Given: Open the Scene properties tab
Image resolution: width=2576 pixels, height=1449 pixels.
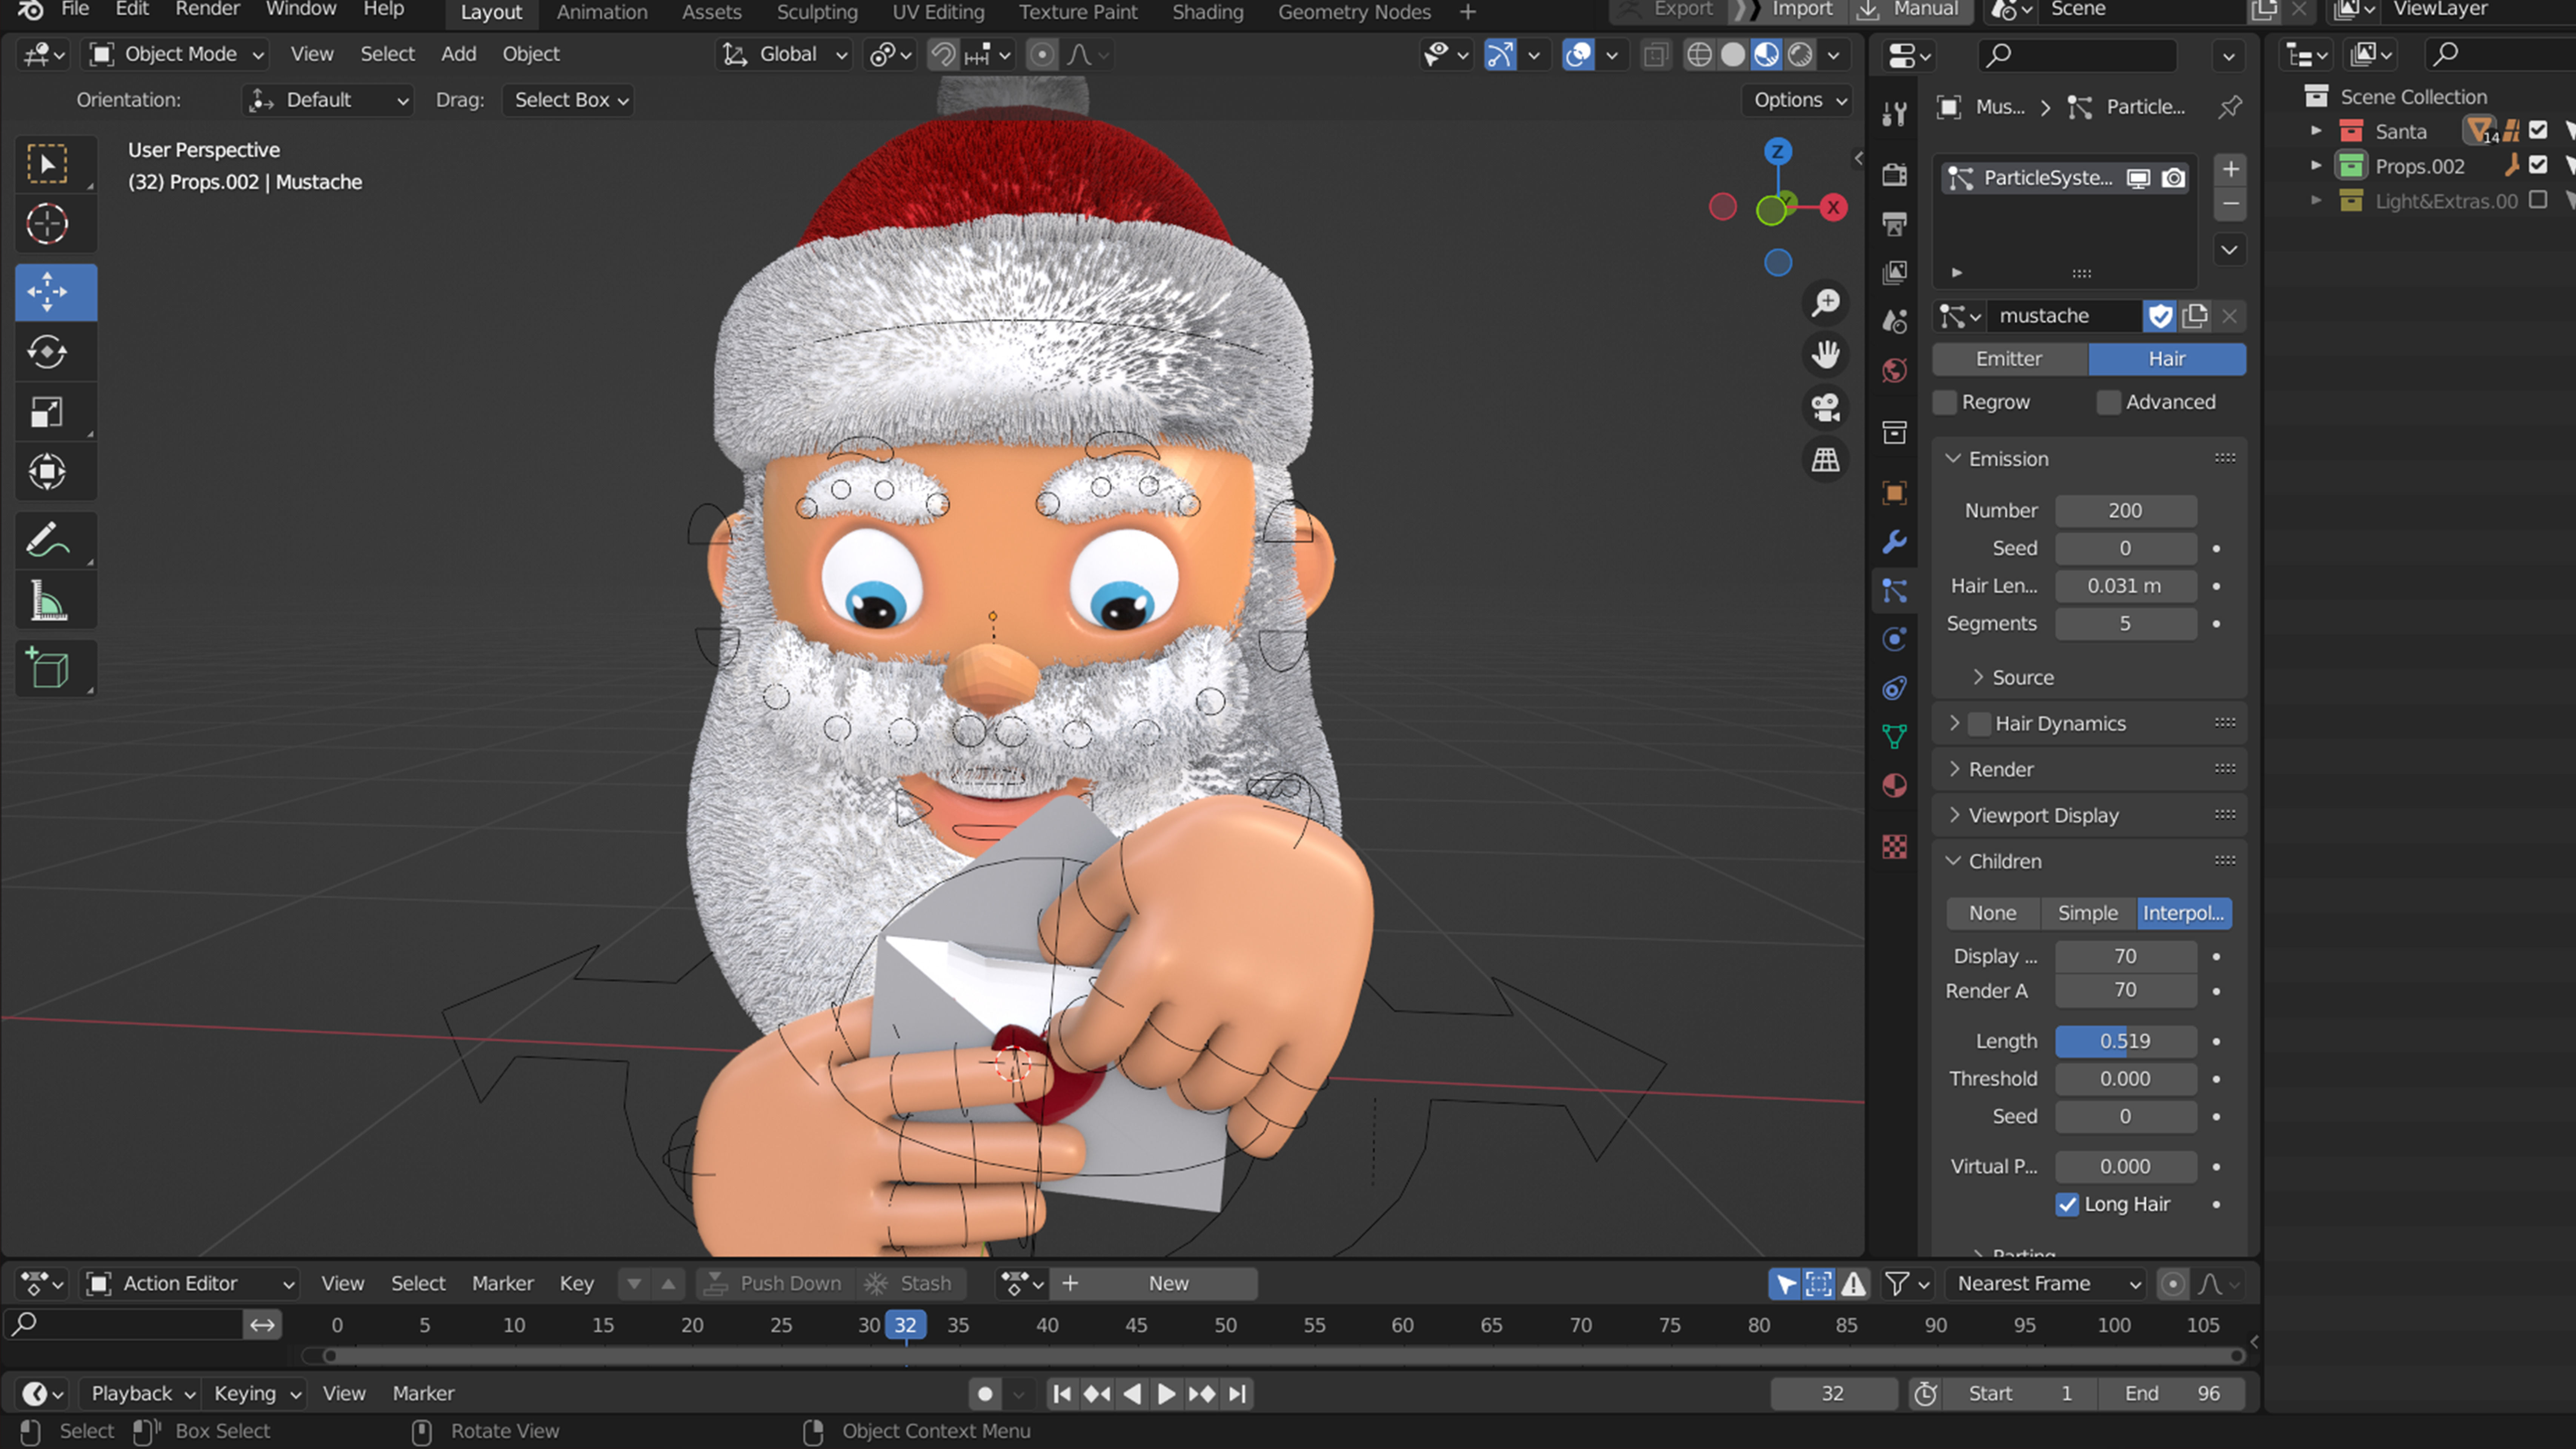Looking at the screenshot, I should (1894, 322).
